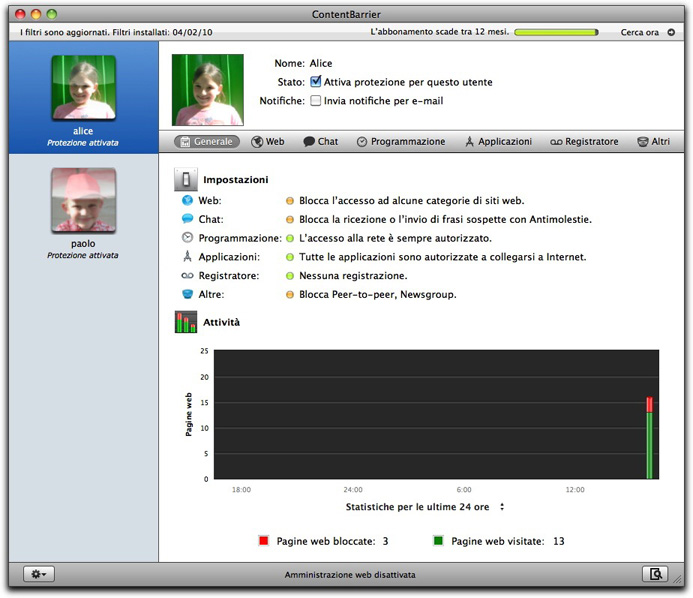Click the orange status dot for Web
The height and width of the screenshot is (598, 693).
click(x=290, y=201)
